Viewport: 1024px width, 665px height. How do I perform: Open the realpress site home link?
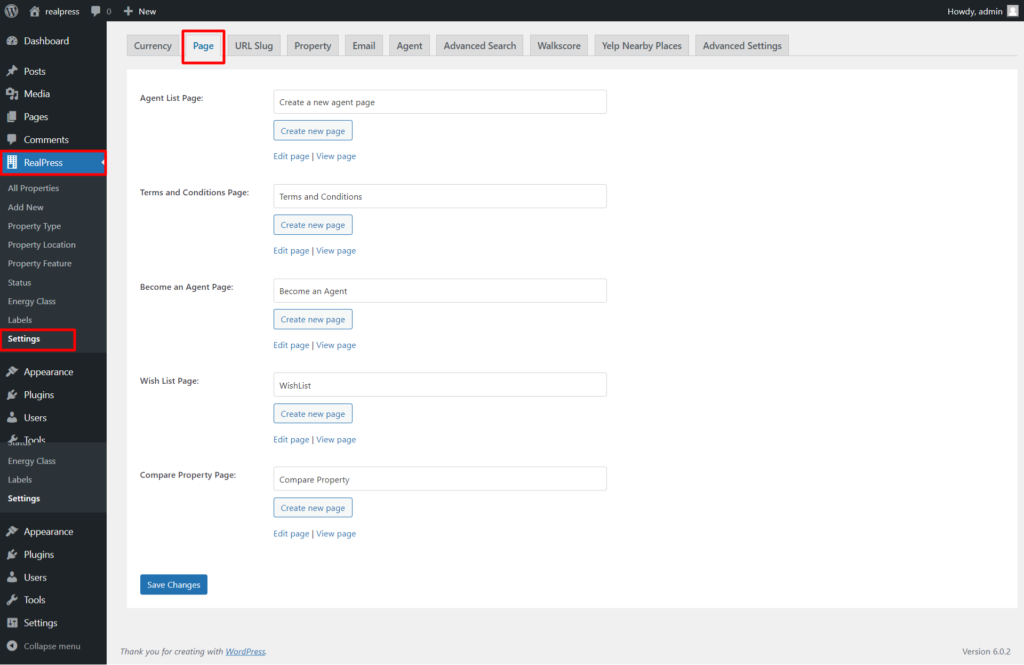pyautogui.click(x=54, y=11)
